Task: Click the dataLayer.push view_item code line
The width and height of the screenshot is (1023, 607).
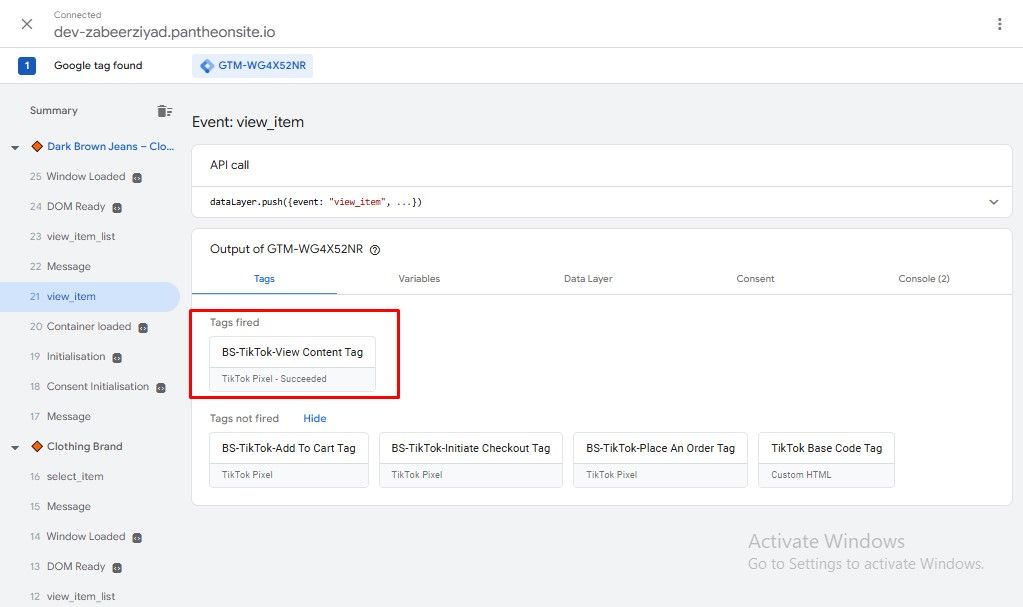Action: coord(316,202)
